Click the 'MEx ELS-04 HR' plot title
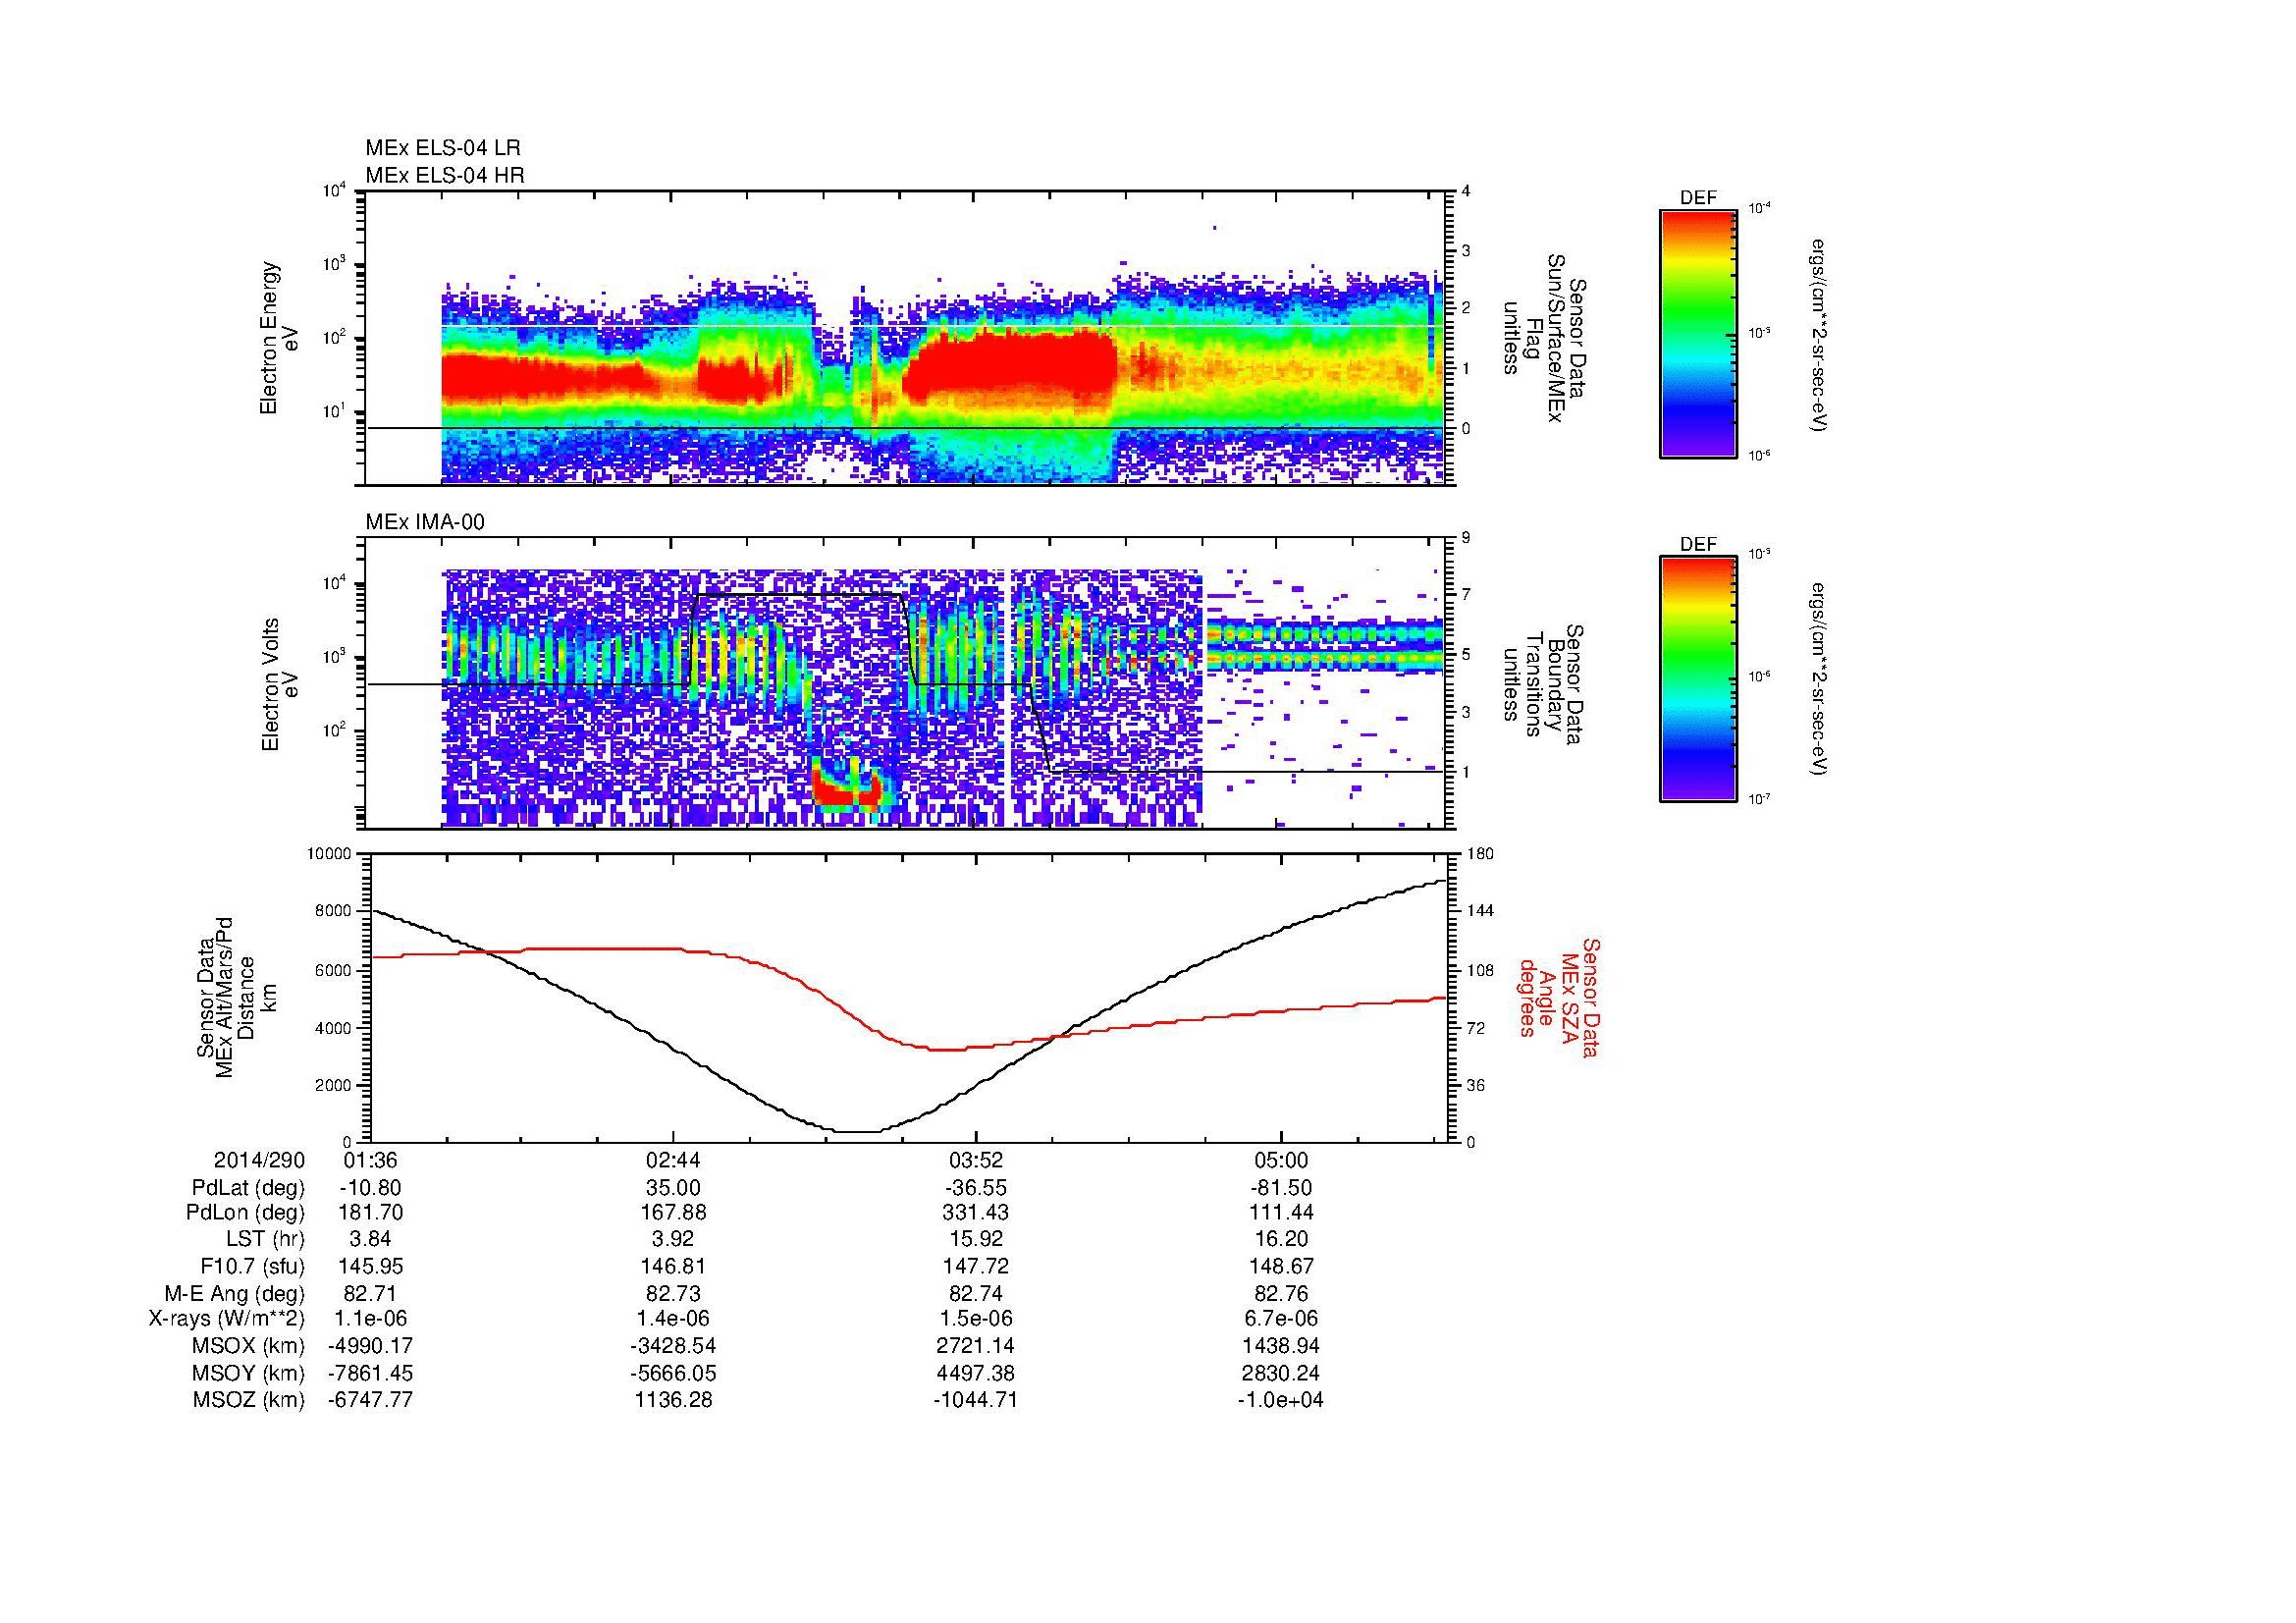 click(445, 175)
